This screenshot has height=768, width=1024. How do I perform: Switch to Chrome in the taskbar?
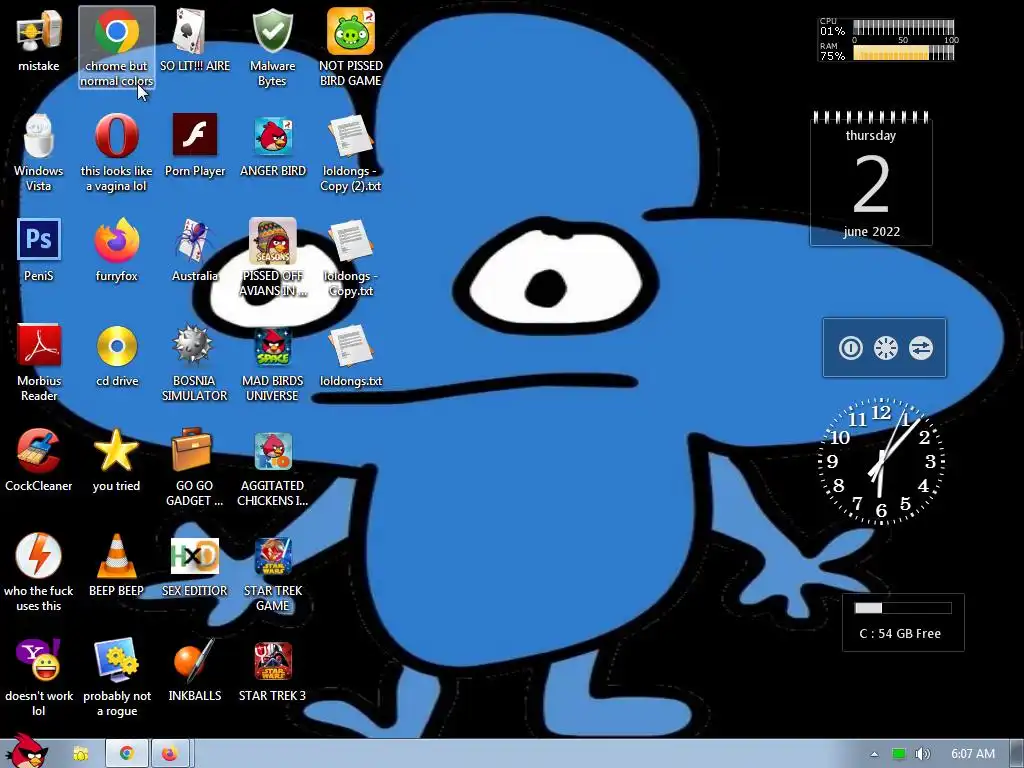tap(127, 754)
